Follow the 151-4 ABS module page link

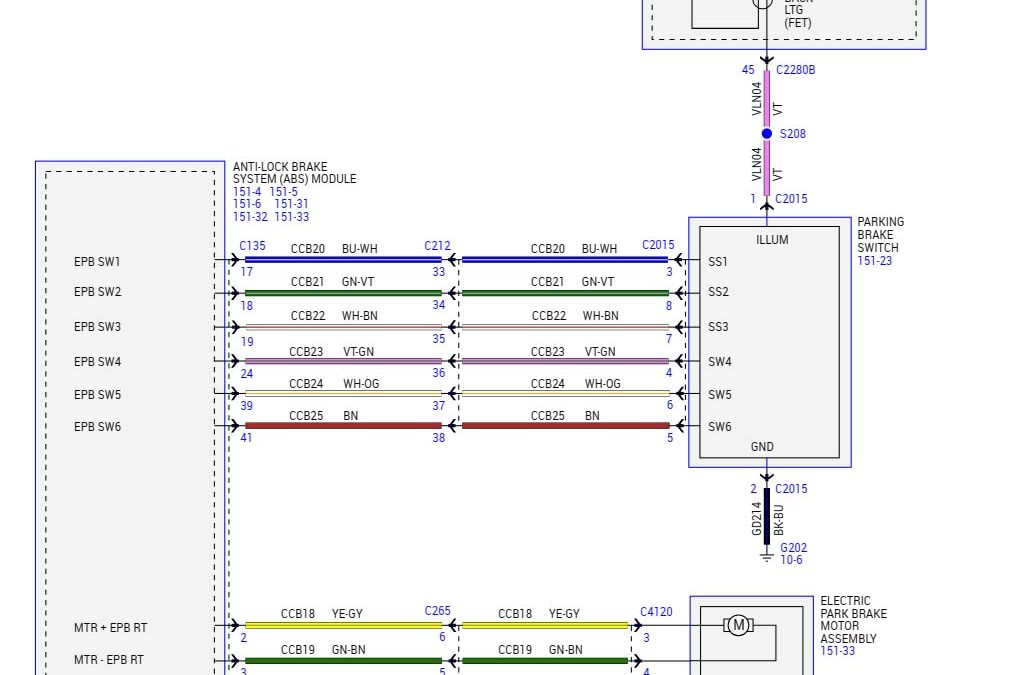click(249, 192)
